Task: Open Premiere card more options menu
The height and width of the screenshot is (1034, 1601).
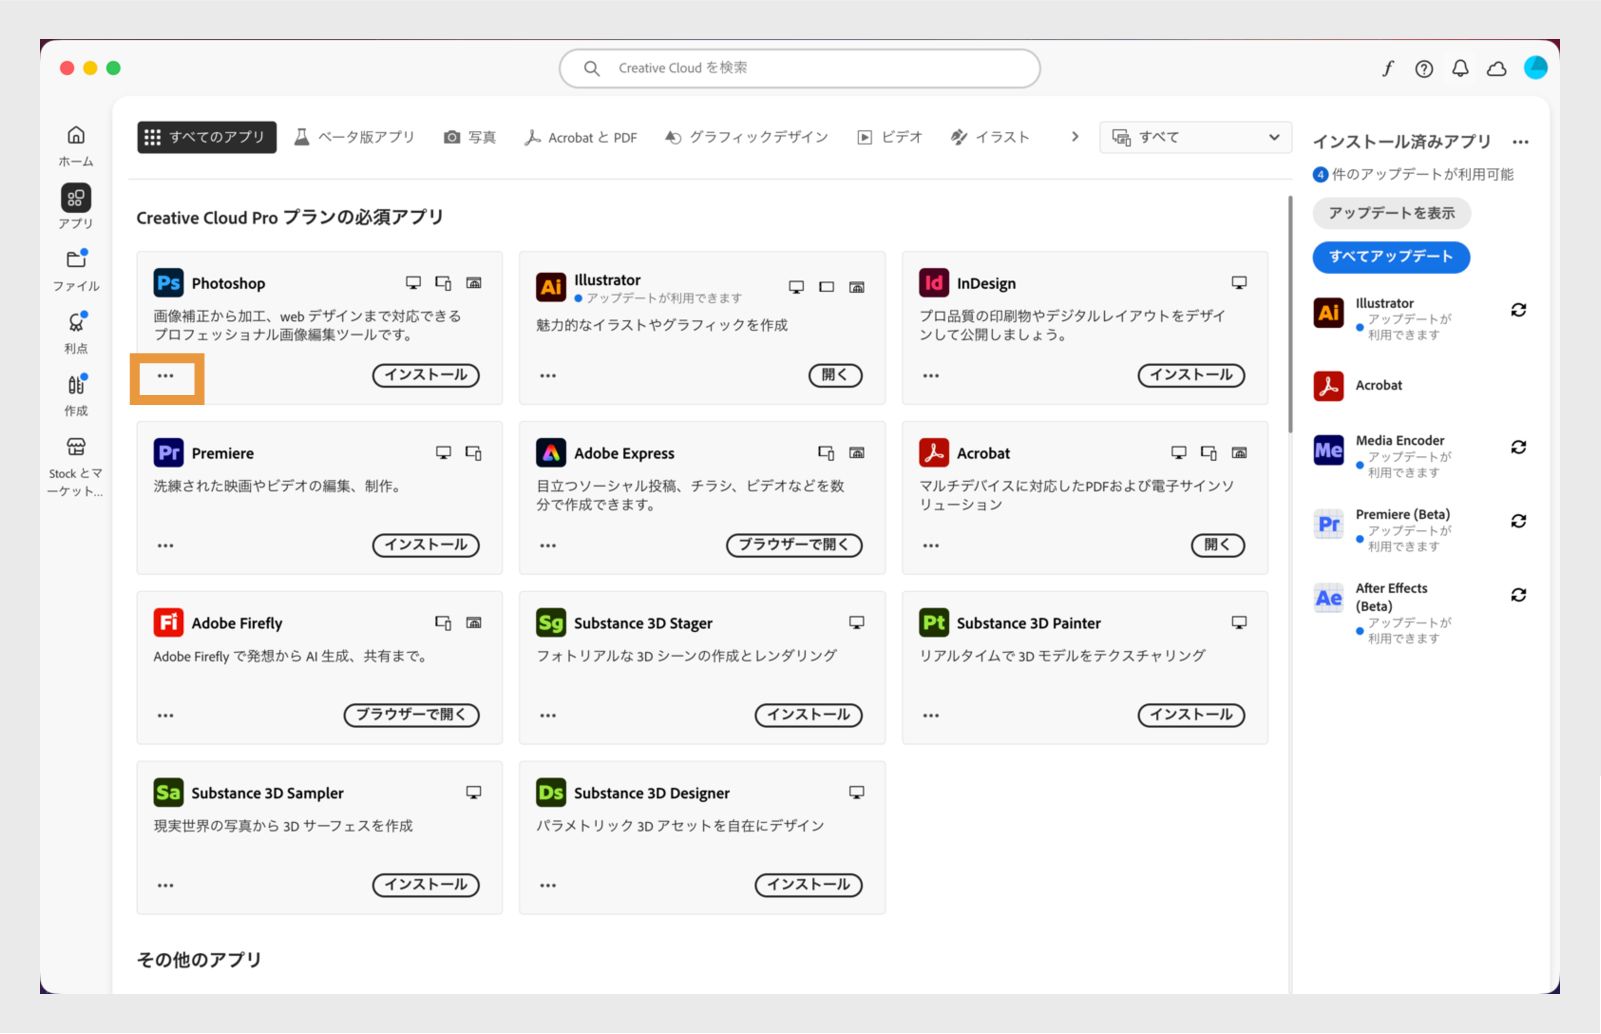Action: pos(166,546)
